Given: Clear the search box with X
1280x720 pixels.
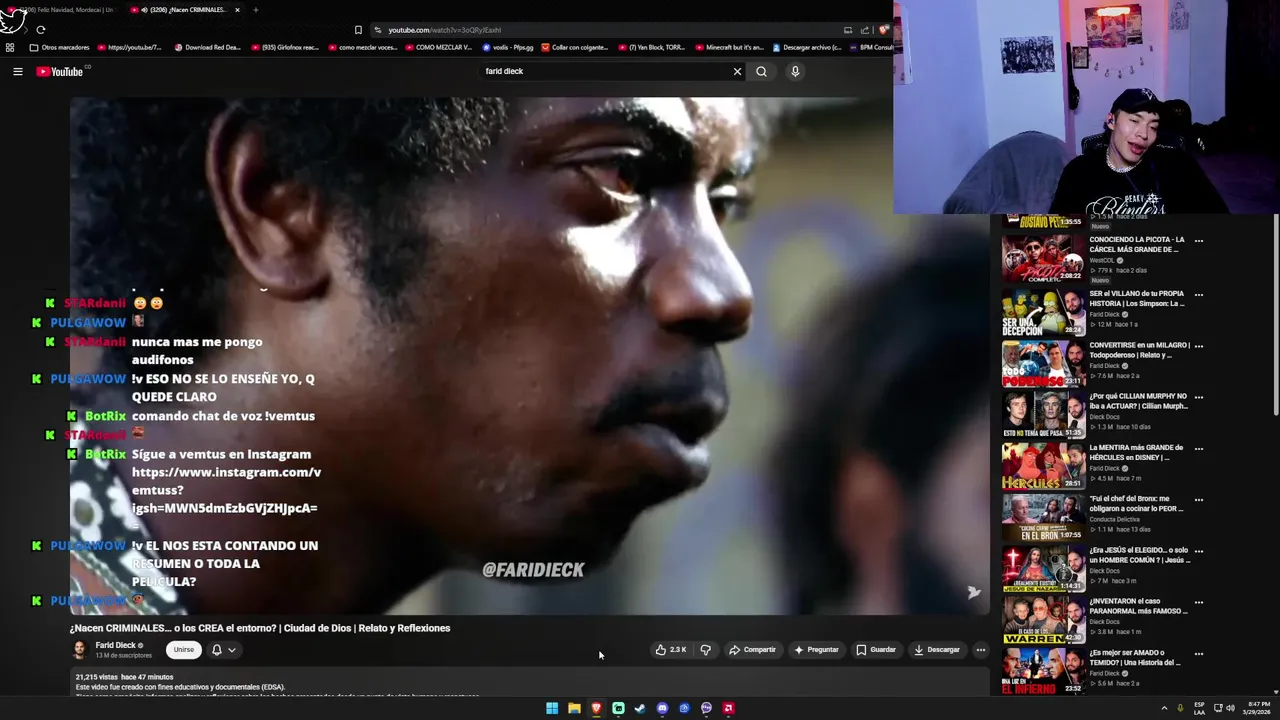Looking at the screenshot, I should coord(737,71).
